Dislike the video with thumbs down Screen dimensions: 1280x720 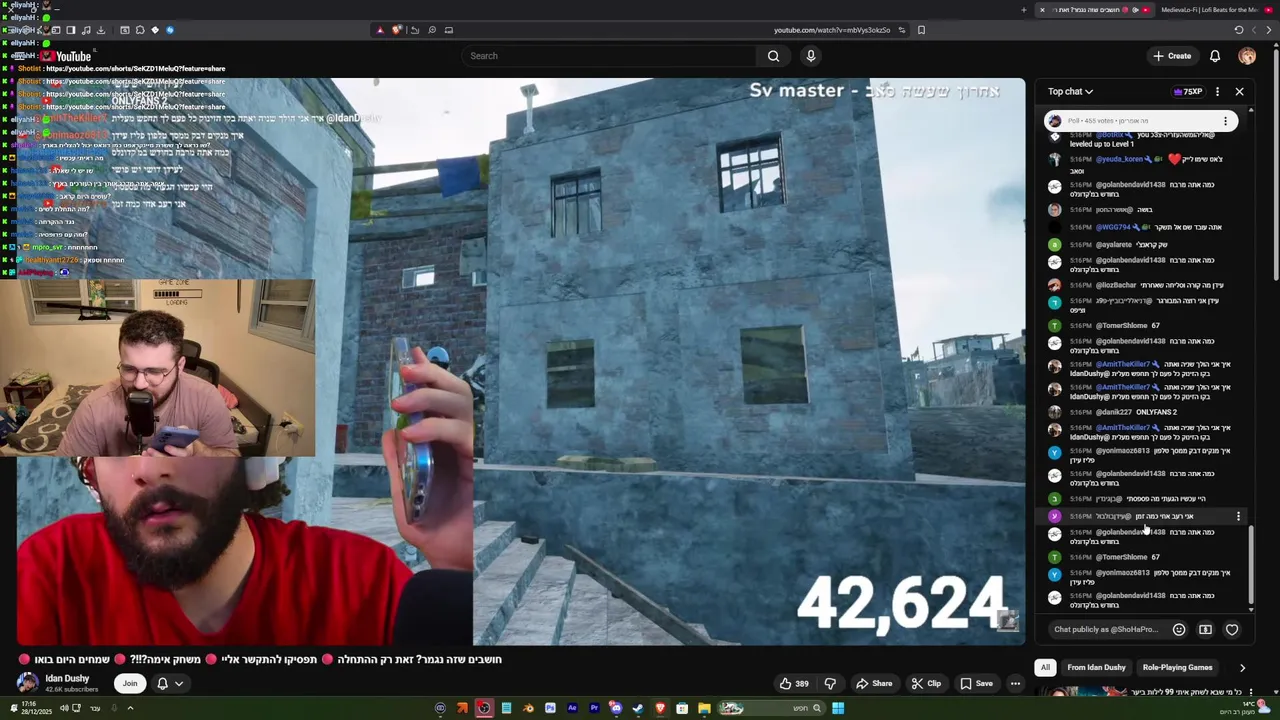pos(830,684)
